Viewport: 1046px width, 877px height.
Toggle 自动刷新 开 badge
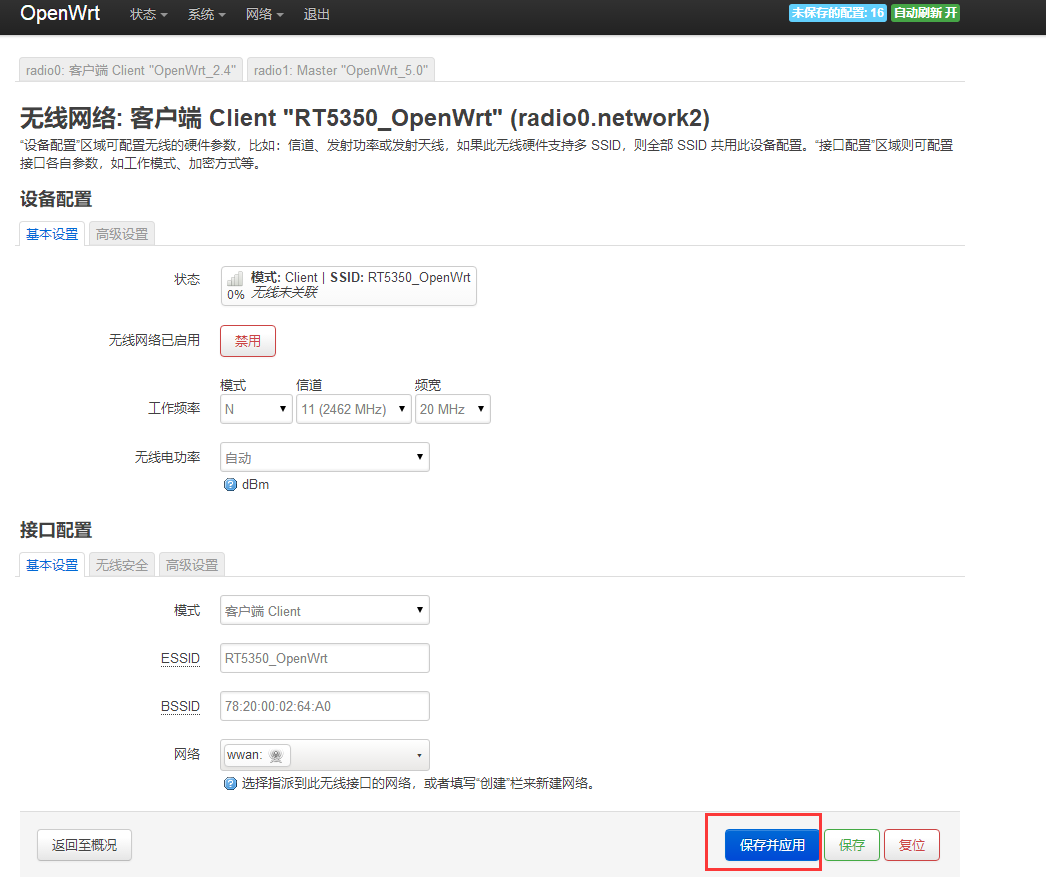tap(925, 13)
